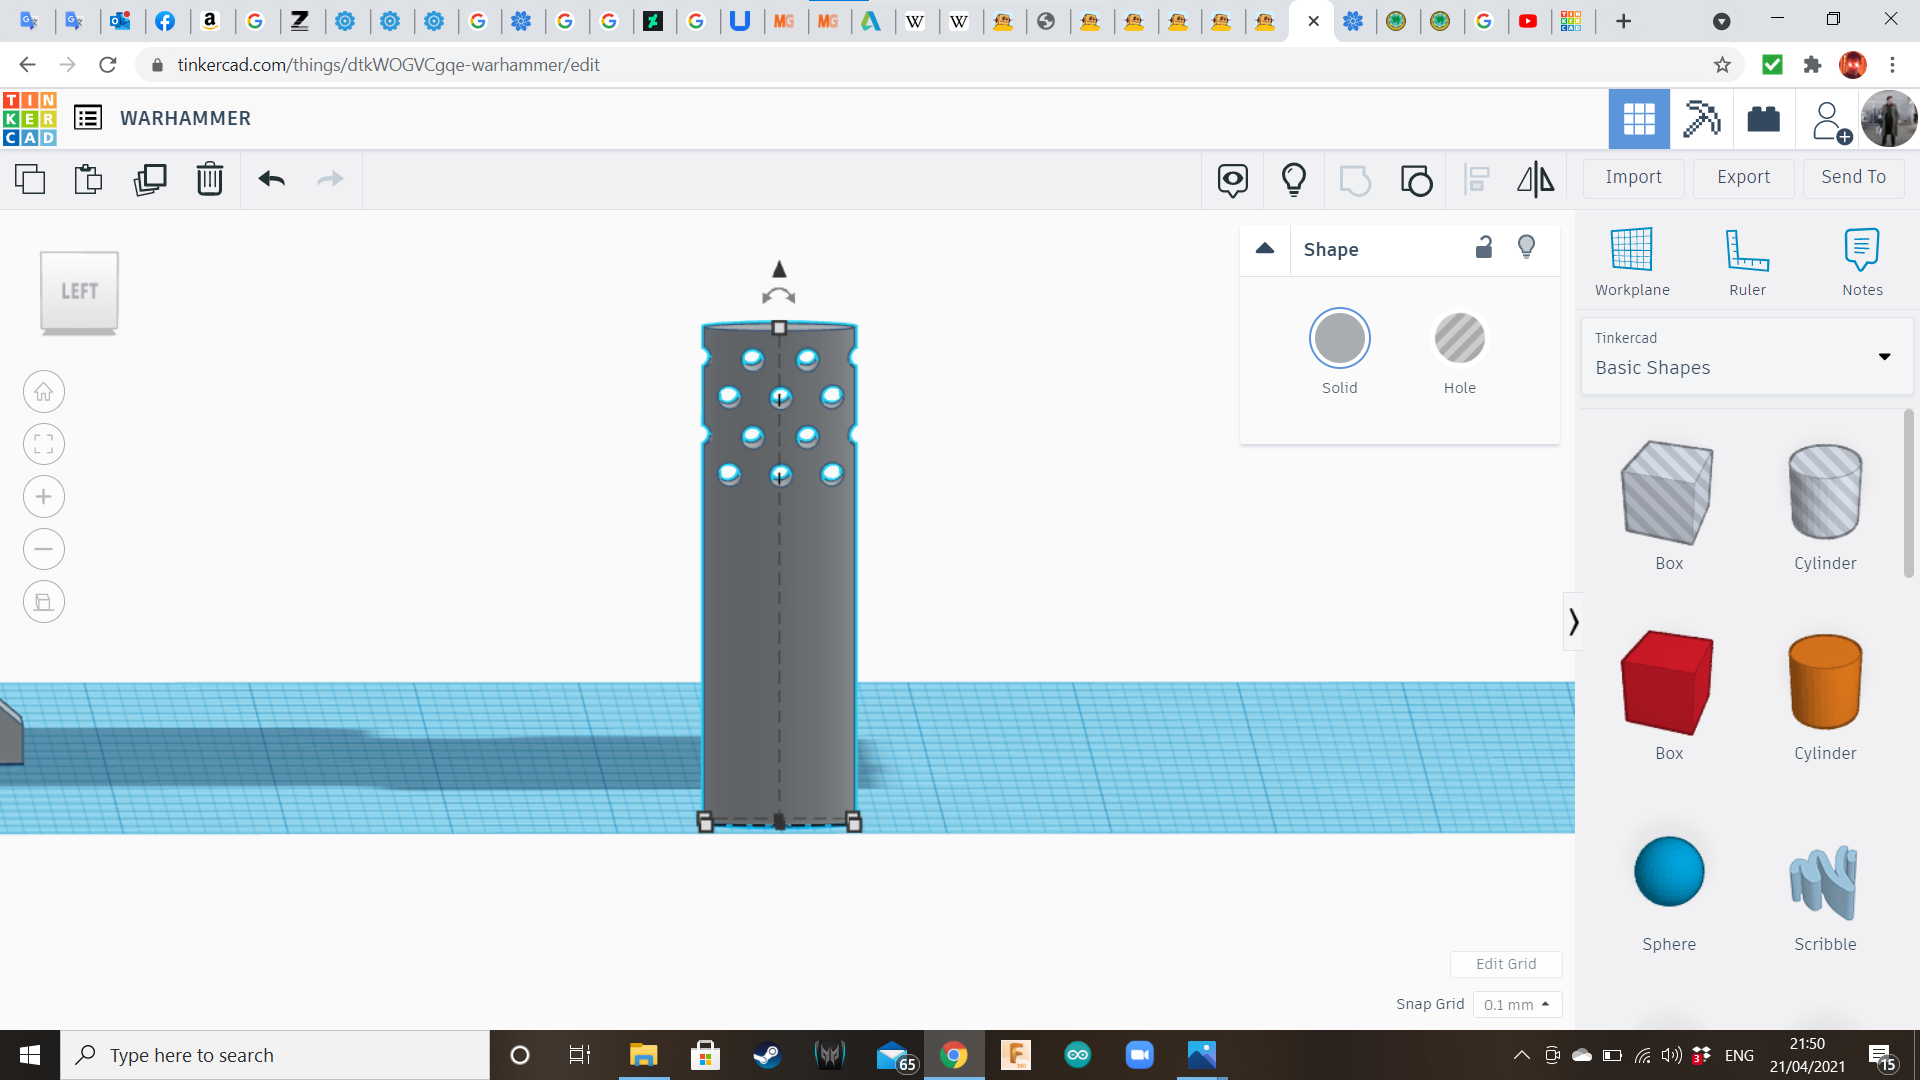This screenshot has width=1920, height=1080.
Task: Open the Export dialog
Action: (1742, 177)
